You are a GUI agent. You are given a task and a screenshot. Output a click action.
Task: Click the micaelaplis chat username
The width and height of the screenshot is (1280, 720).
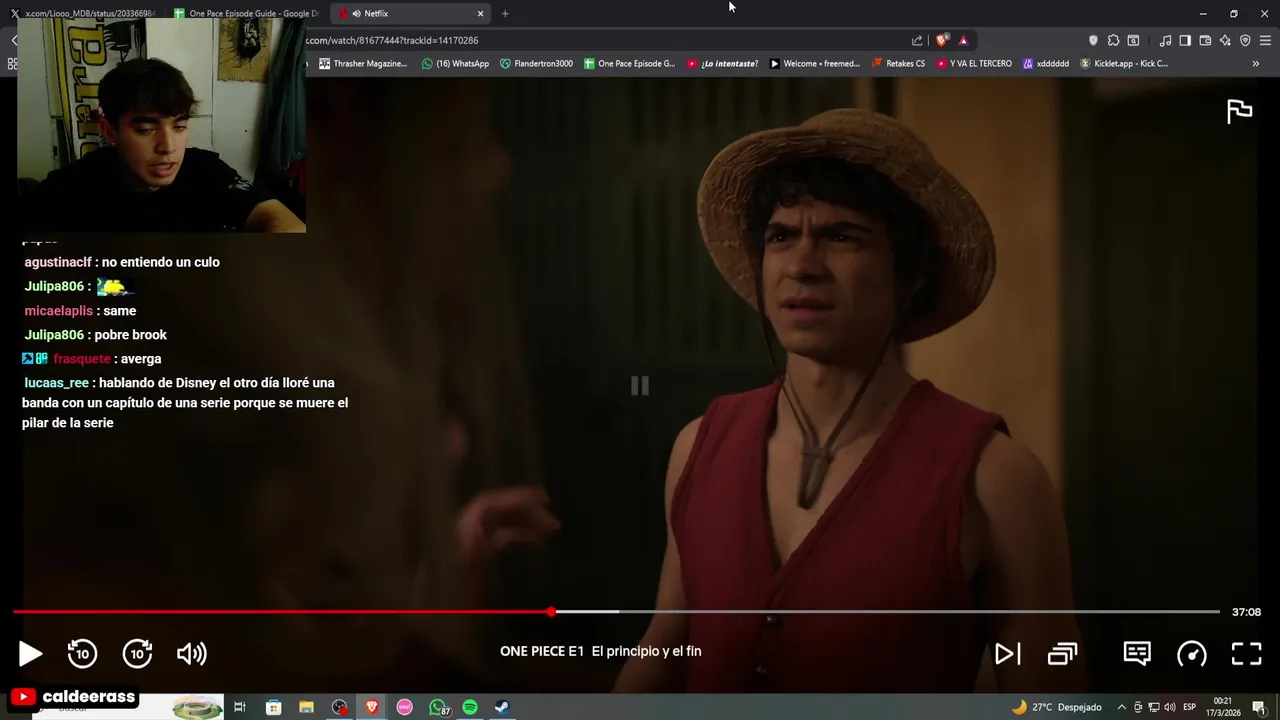click(x=58, y=311)
